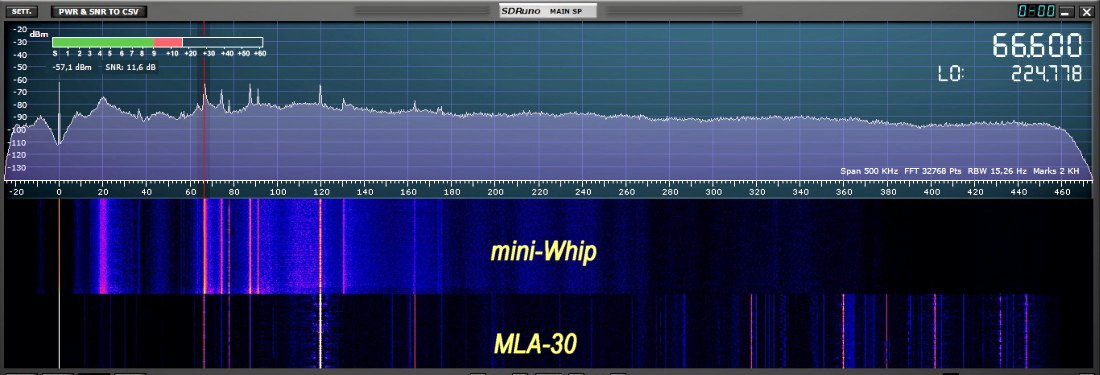Click the 0 kHz spike in spectrum
This screenshot has width=1100, height=375.
[59, 112]
